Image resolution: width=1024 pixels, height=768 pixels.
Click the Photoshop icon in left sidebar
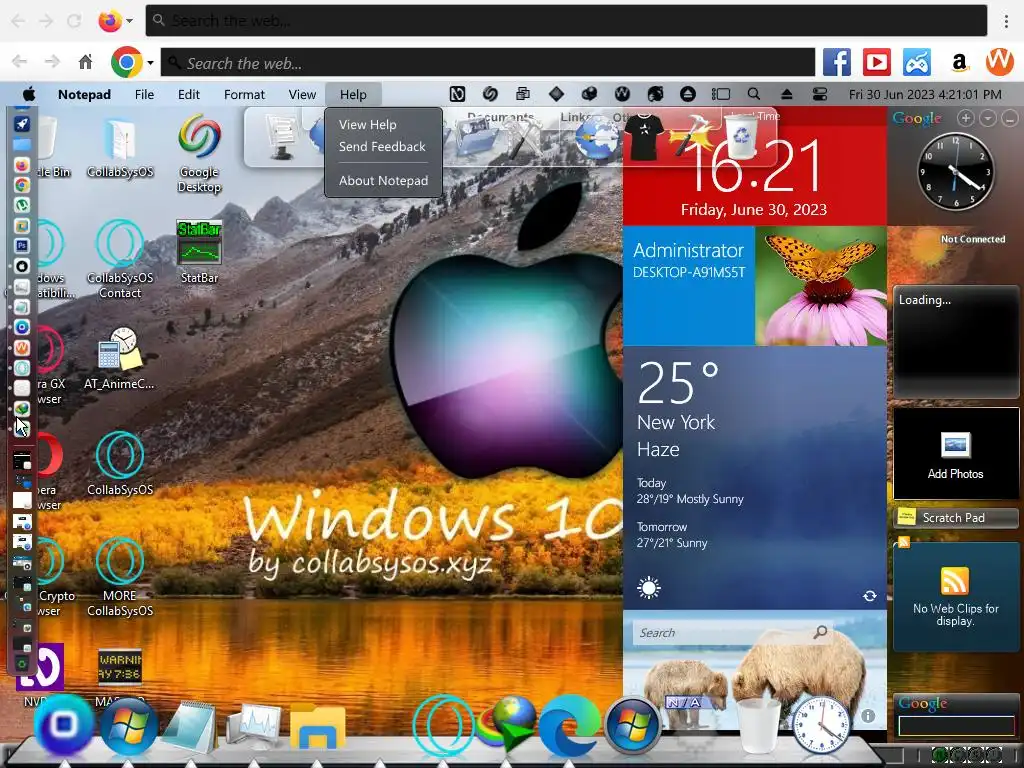(x=22, y=246)
